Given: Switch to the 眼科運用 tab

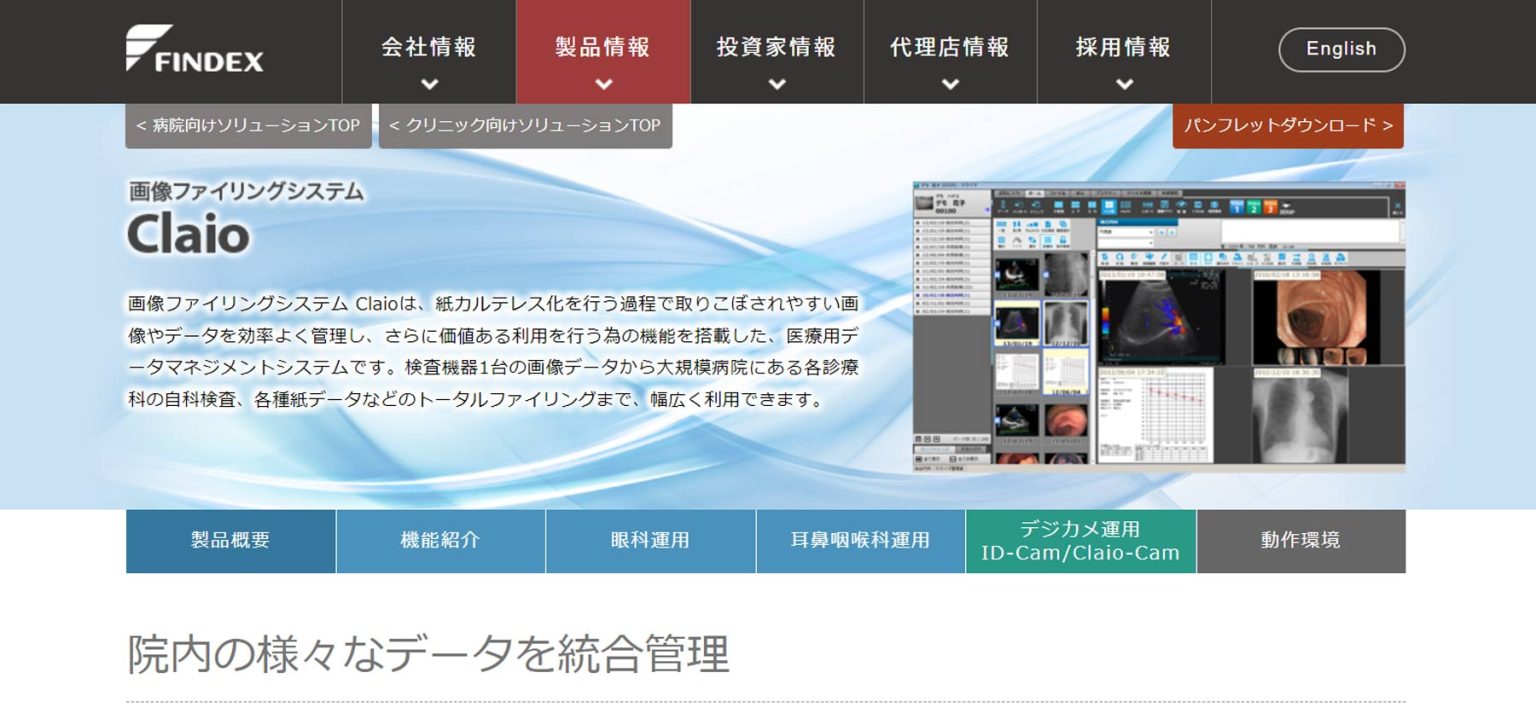Looking at the screenshot, I should pos(650,540).
